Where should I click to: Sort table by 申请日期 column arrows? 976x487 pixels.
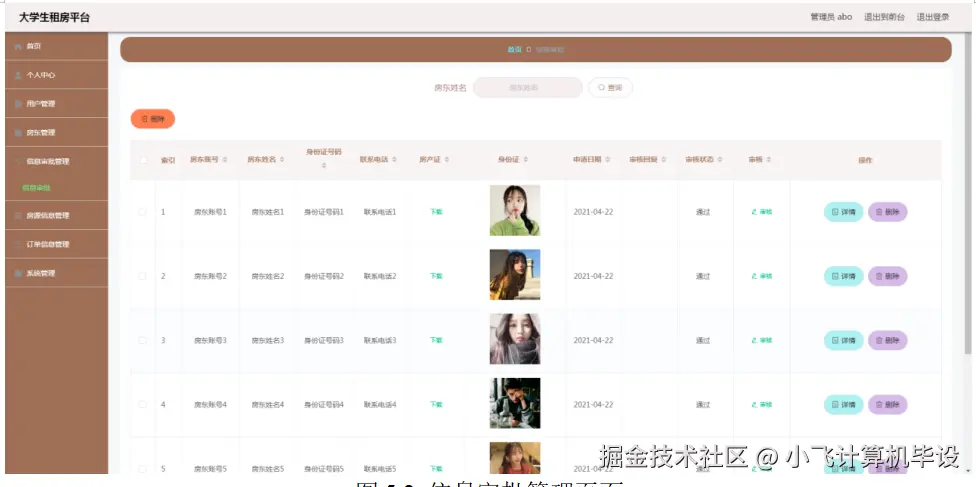point(608,160)
